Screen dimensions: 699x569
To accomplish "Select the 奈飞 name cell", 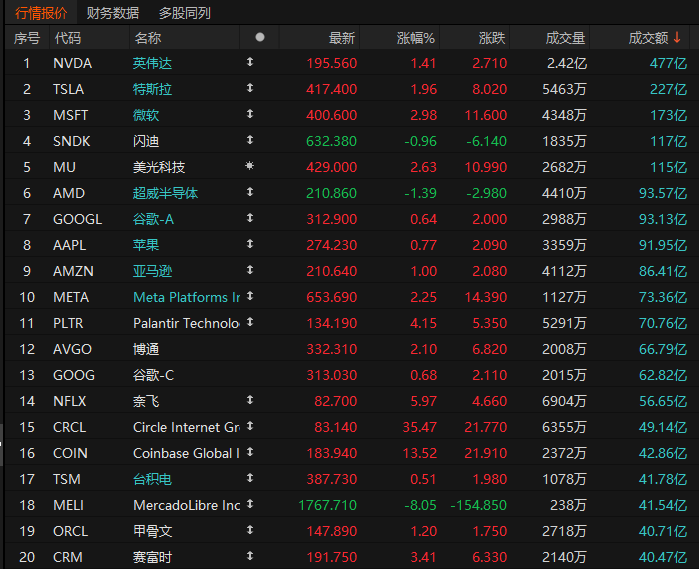I will coord(146,401).
